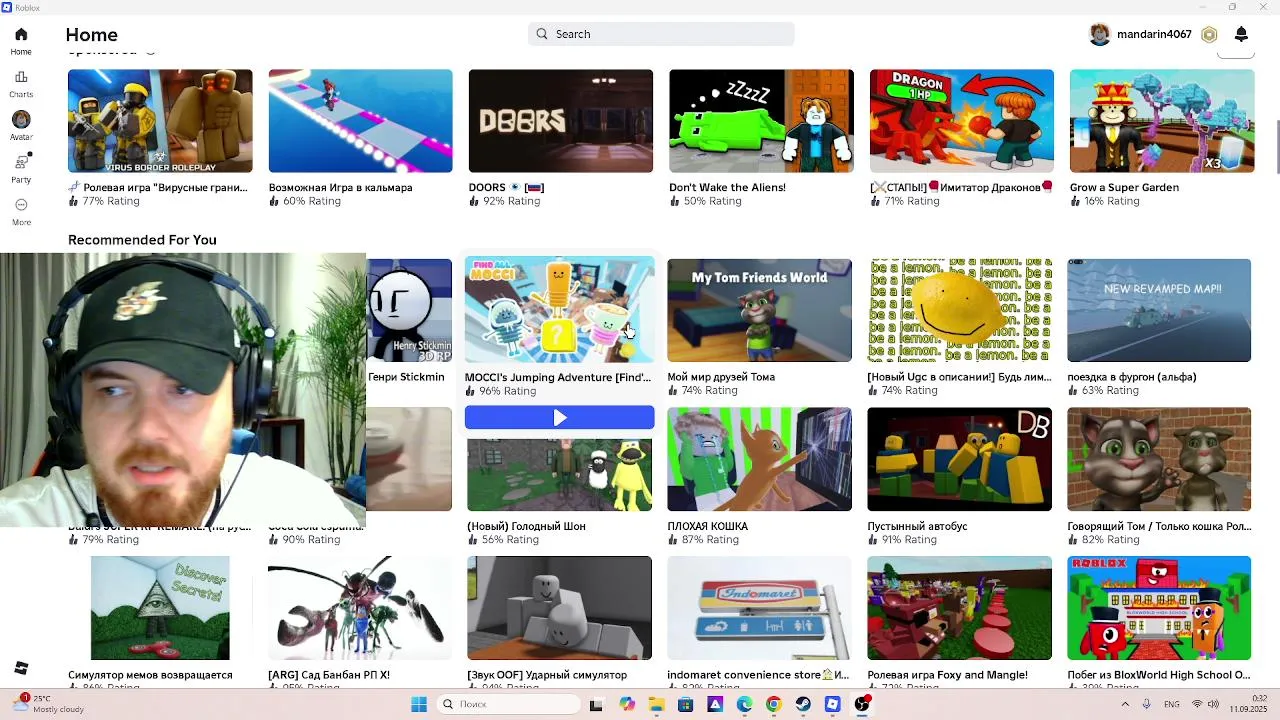This screenshot has width=1280, height=720.
Task: Open the Пустынный автобус thumbnail
Action: (959, 459)
